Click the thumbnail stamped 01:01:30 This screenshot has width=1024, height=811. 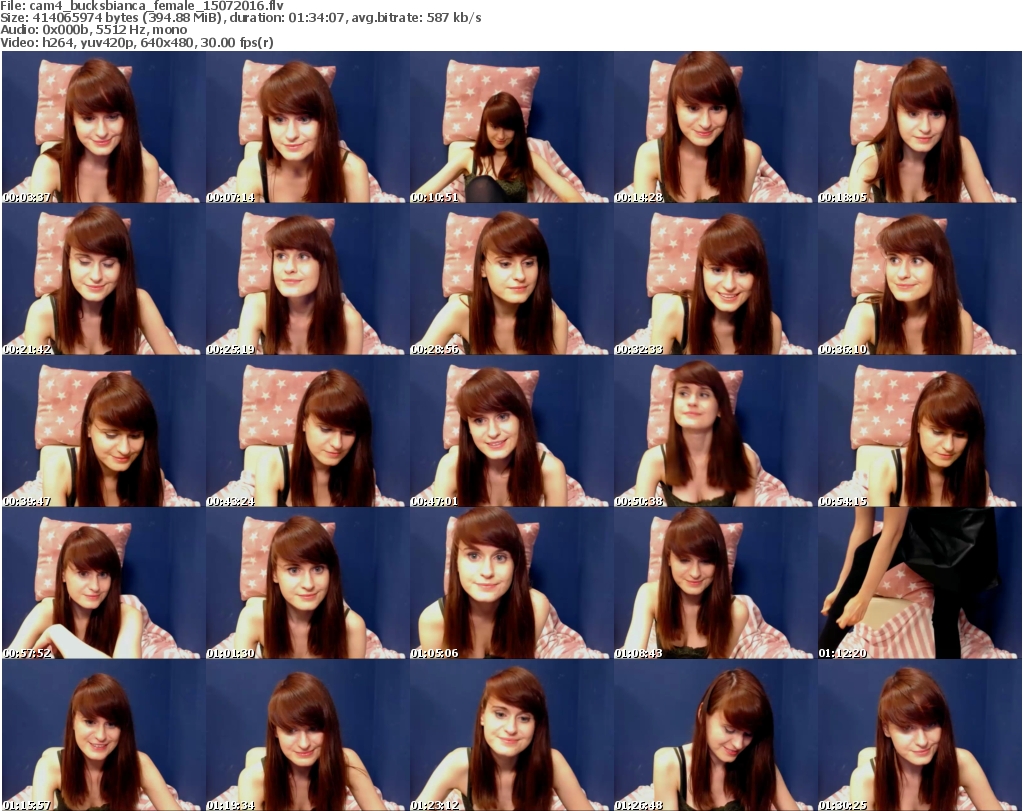308,583
